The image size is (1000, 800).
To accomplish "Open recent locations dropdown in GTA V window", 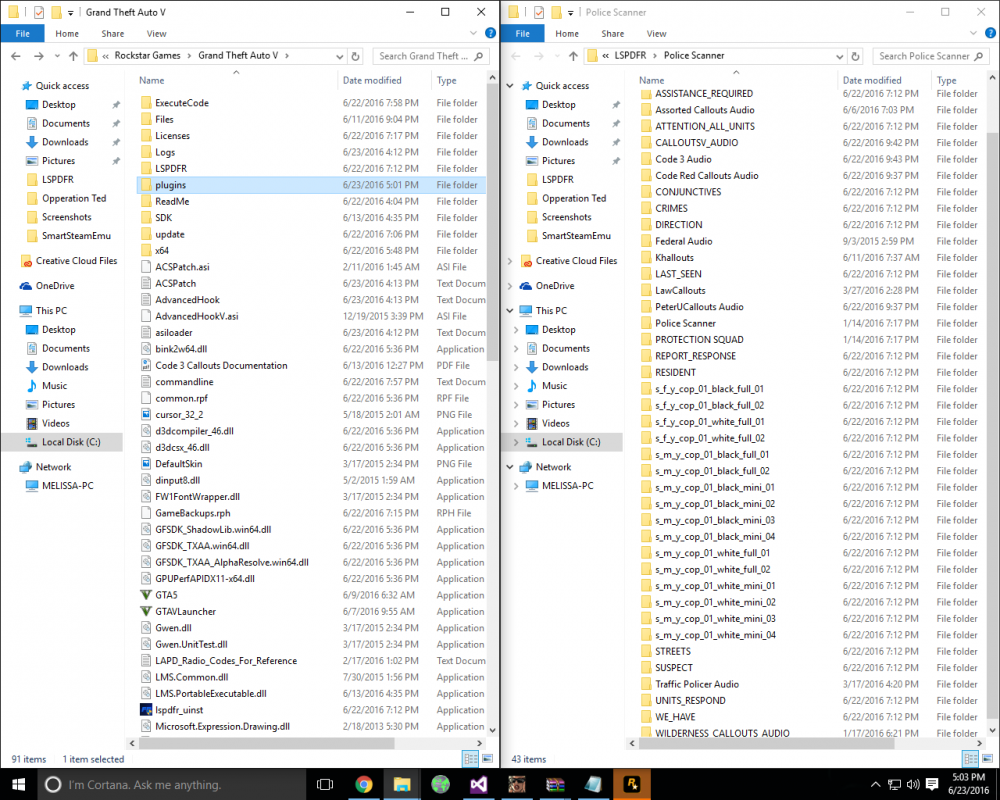I will pyautogui.click(x=57, y=56).
